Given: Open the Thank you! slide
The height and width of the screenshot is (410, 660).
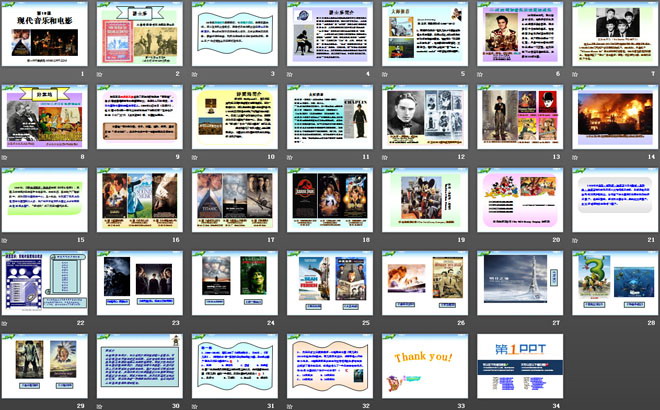Looking at the screenshot, I should [424, 364].
